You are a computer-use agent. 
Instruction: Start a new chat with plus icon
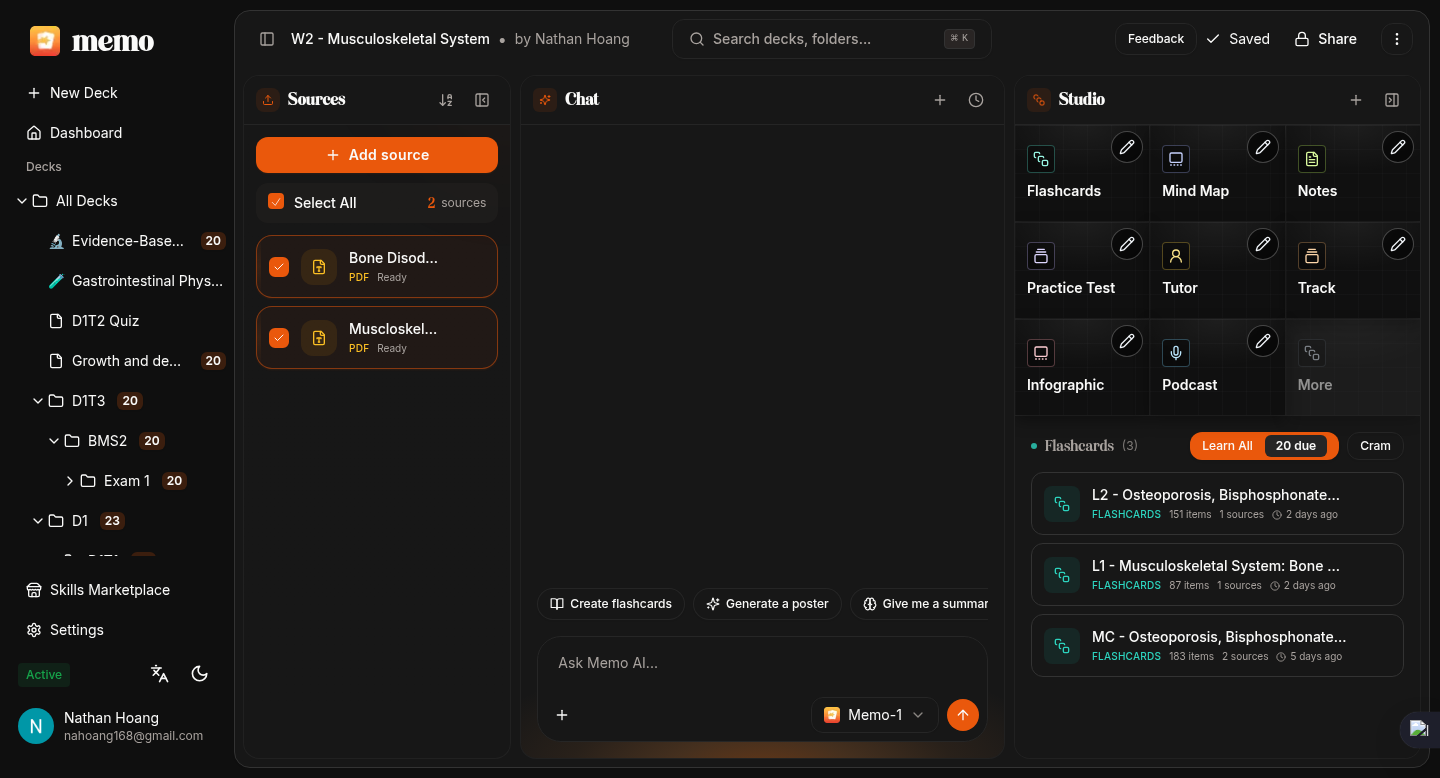pyautogui.click(x=940, y=100)
